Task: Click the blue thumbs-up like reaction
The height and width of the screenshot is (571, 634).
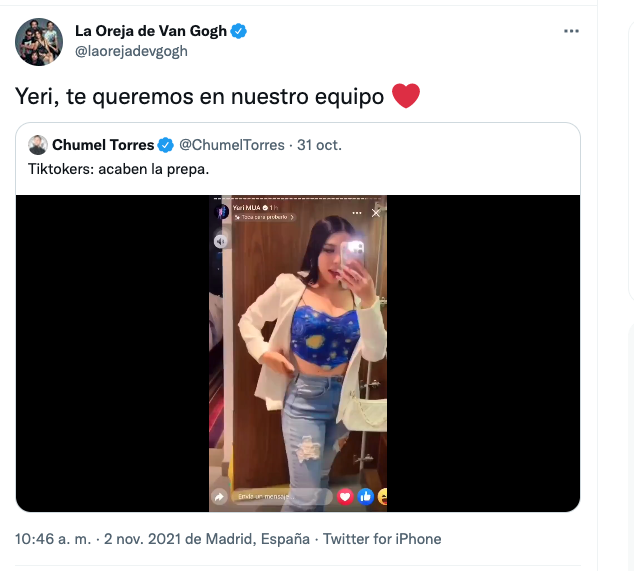Action: [366, 496]
